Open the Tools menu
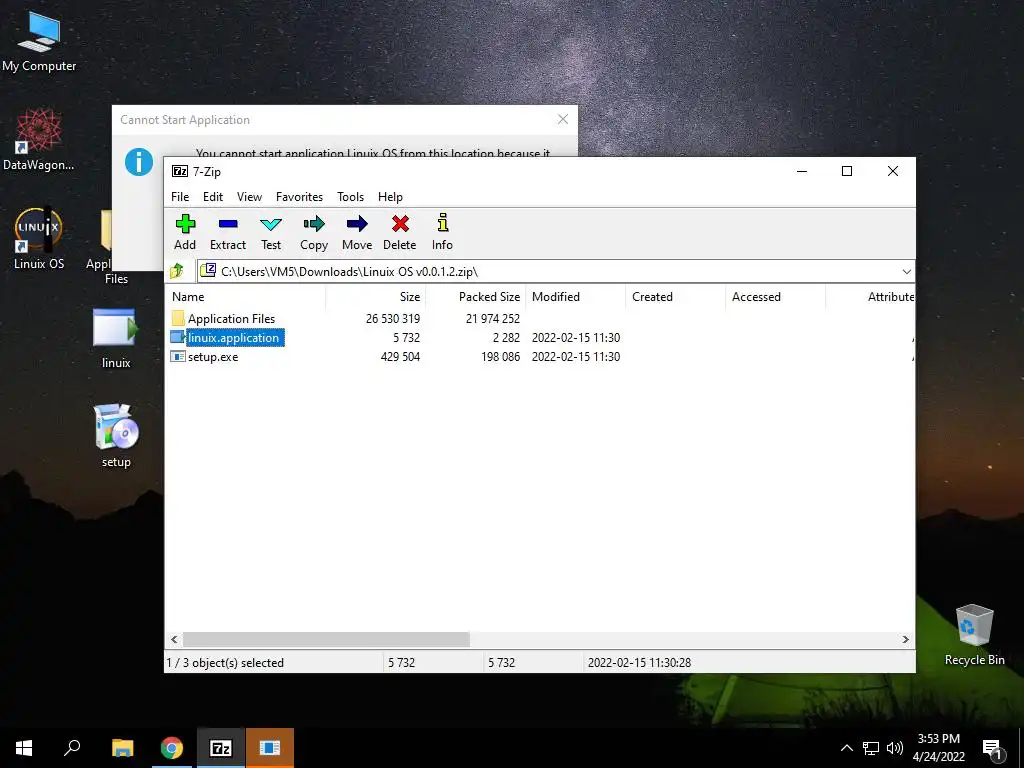 351,197
